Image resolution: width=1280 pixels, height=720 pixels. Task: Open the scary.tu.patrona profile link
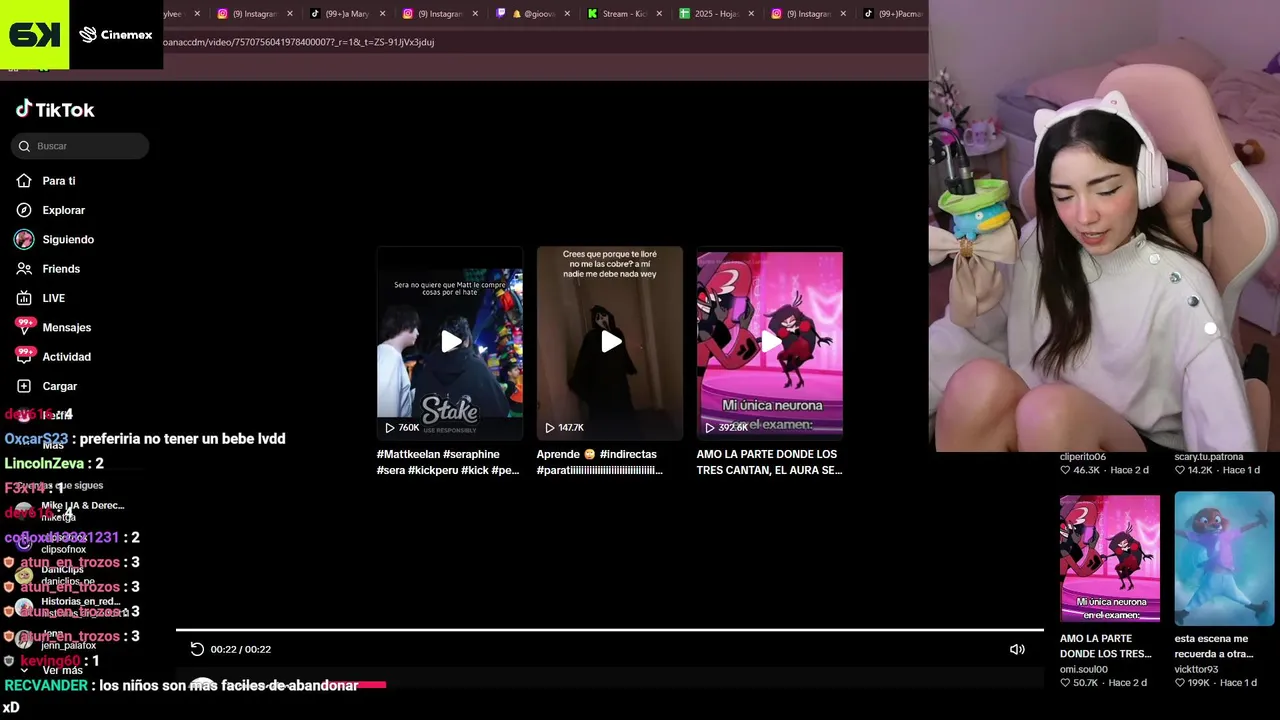(x=1209, y=457)
